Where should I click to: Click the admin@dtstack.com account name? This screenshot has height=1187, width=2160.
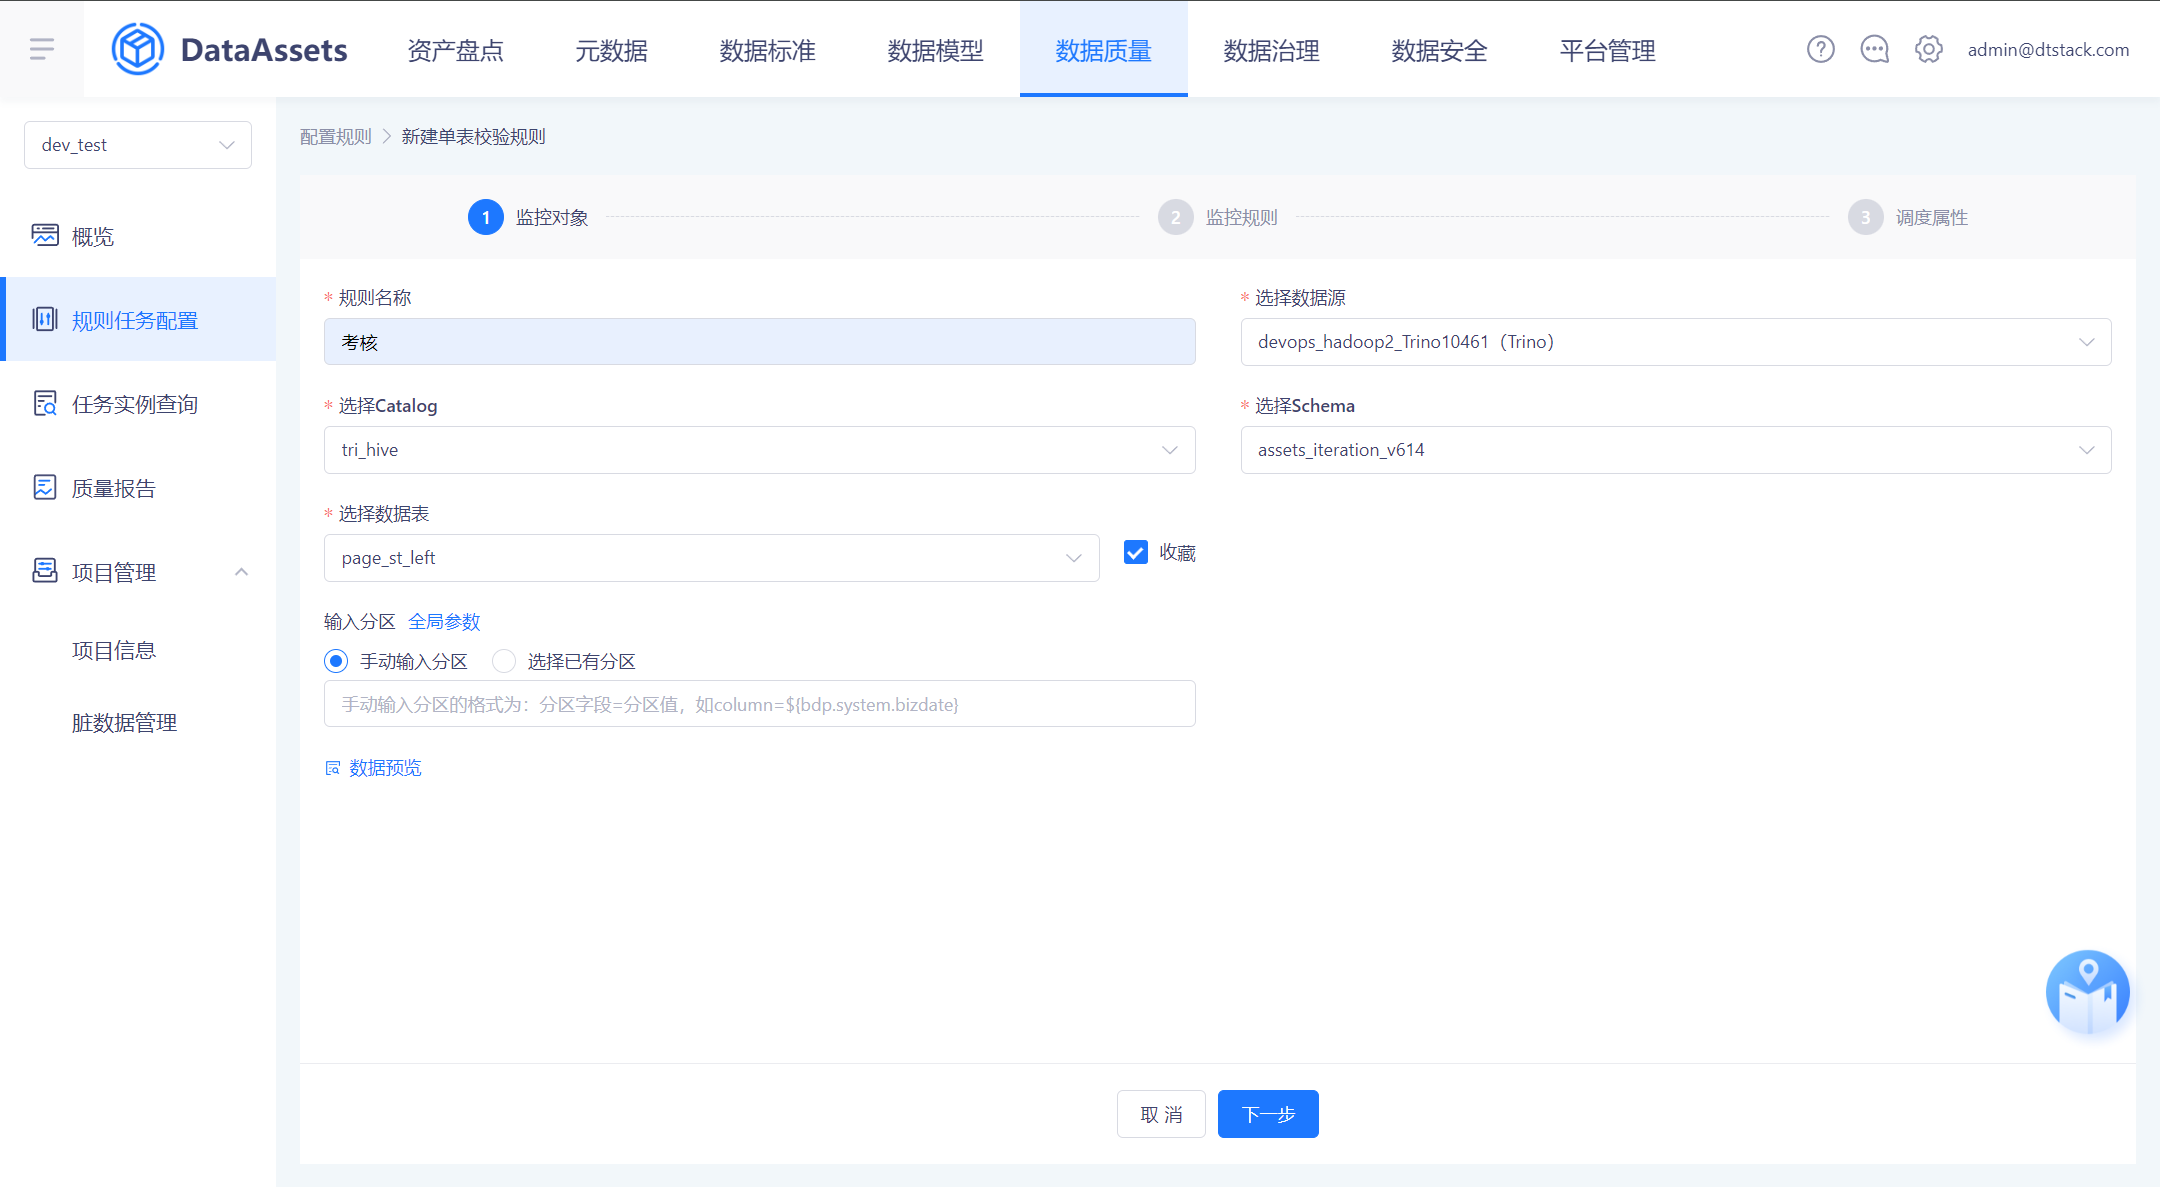pyautogui.click(x=2048, y=49)
